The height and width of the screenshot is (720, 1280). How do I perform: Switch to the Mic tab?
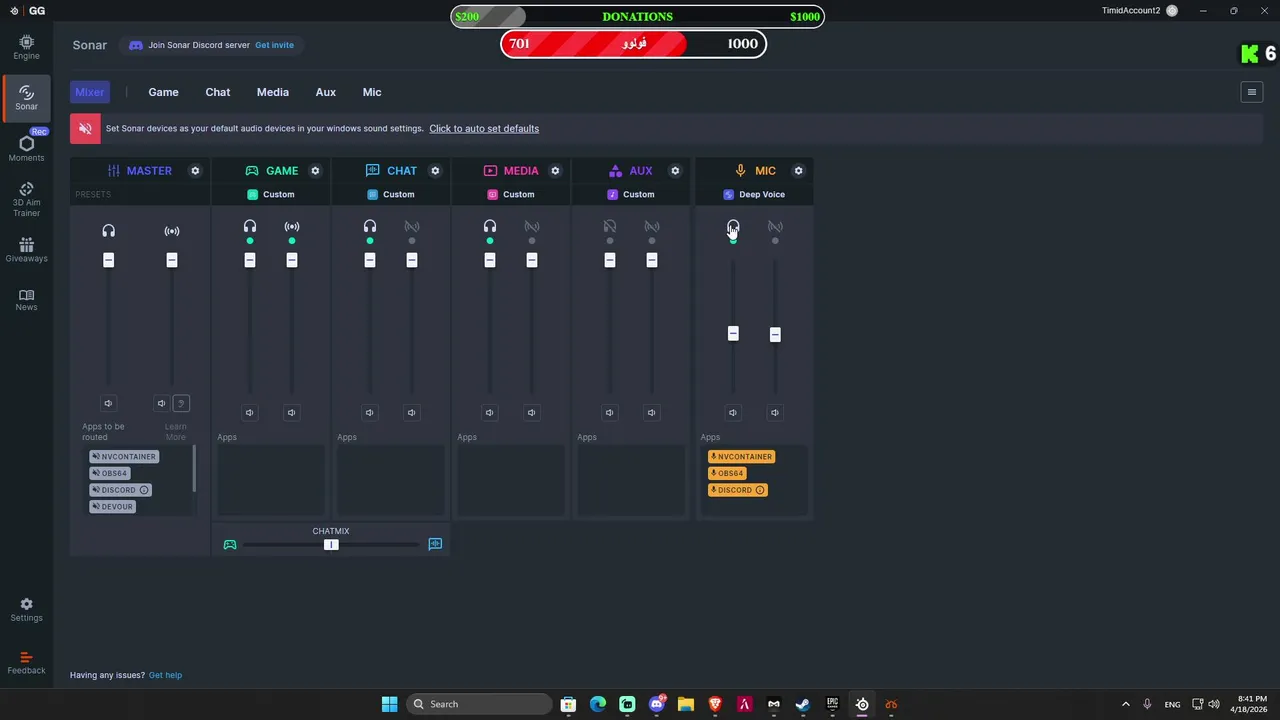(372, 92)
